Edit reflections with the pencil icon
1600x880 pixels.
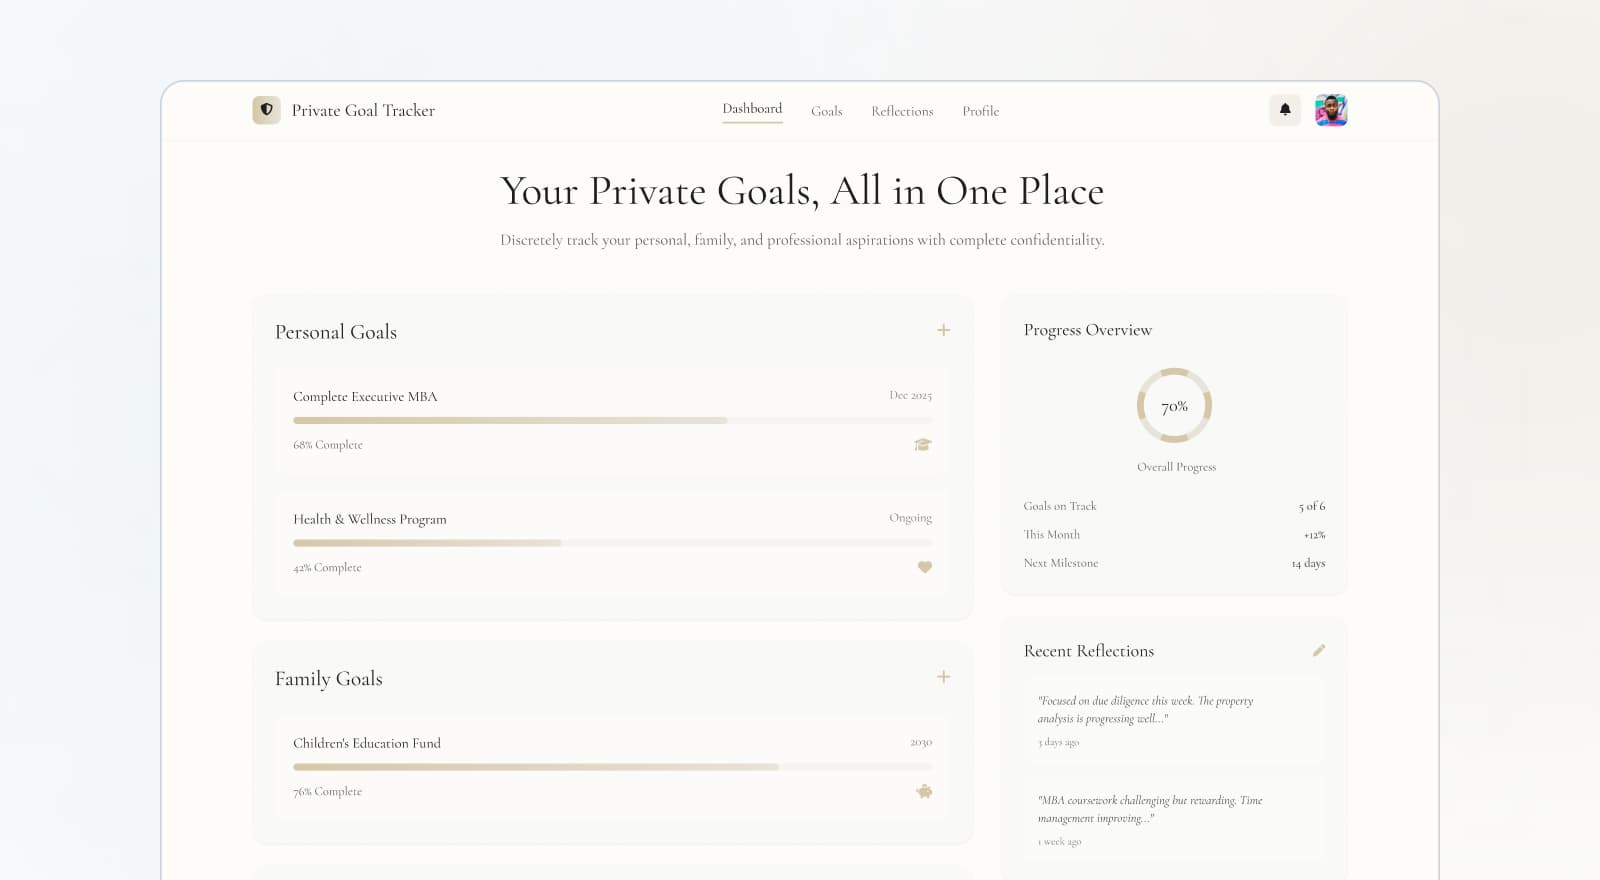tap(1319, 650)
